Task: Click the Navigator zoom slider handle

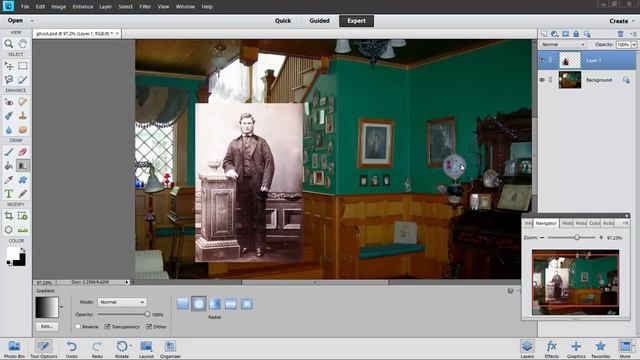Action: point(577,237)
